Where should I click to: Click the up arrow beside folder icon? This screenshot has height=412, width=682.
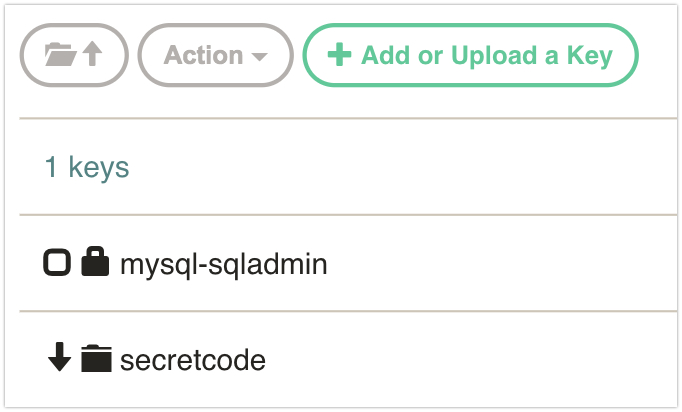pos(92,54)
